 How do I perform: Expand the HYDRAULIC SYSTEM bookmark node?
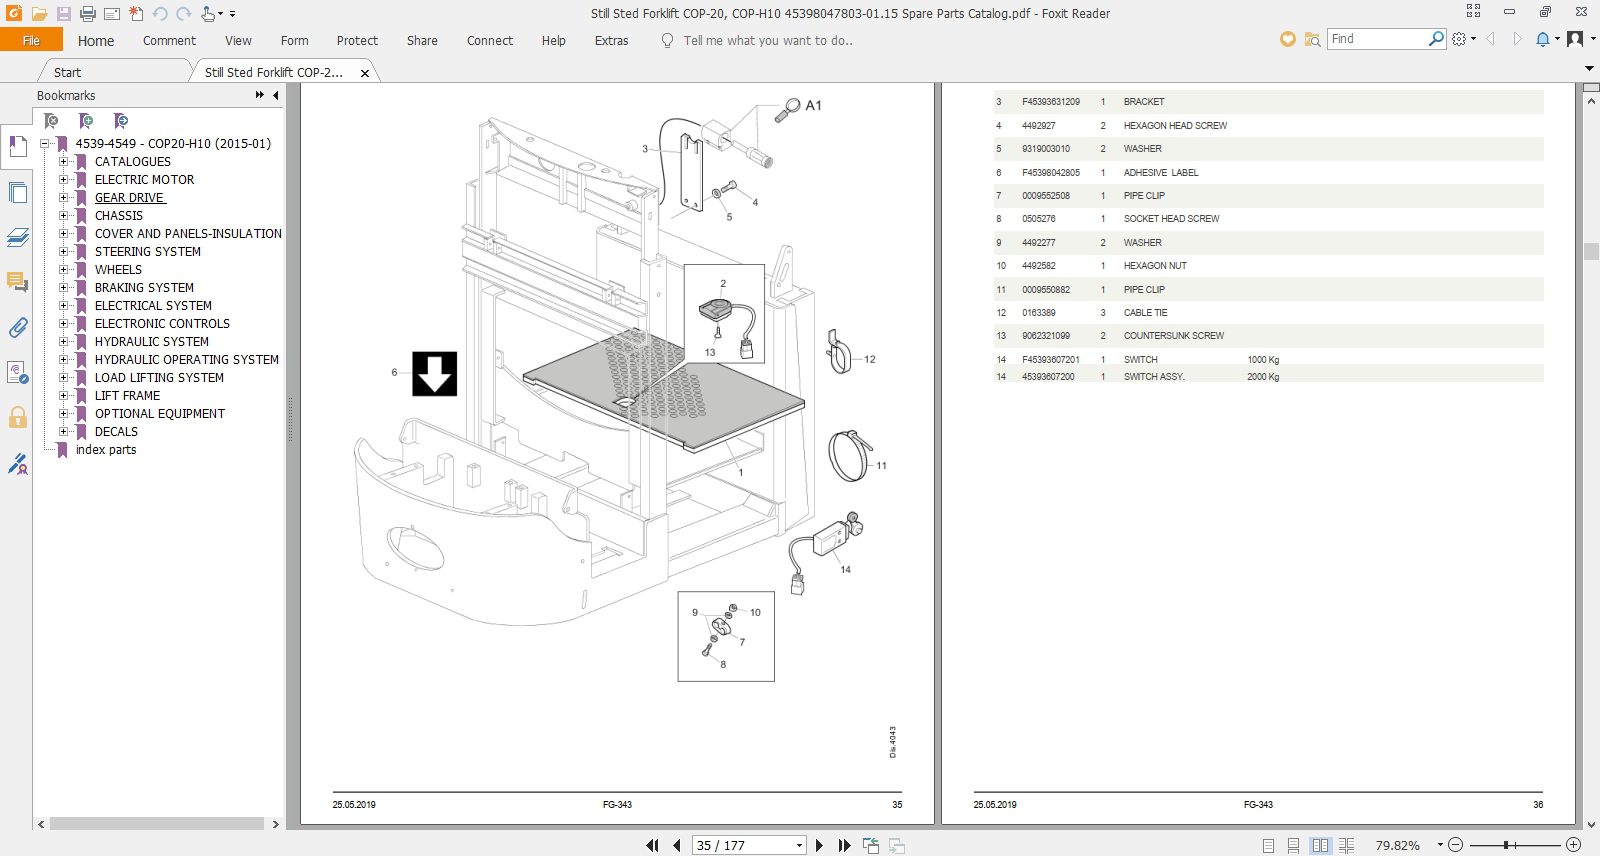point(63,341)
